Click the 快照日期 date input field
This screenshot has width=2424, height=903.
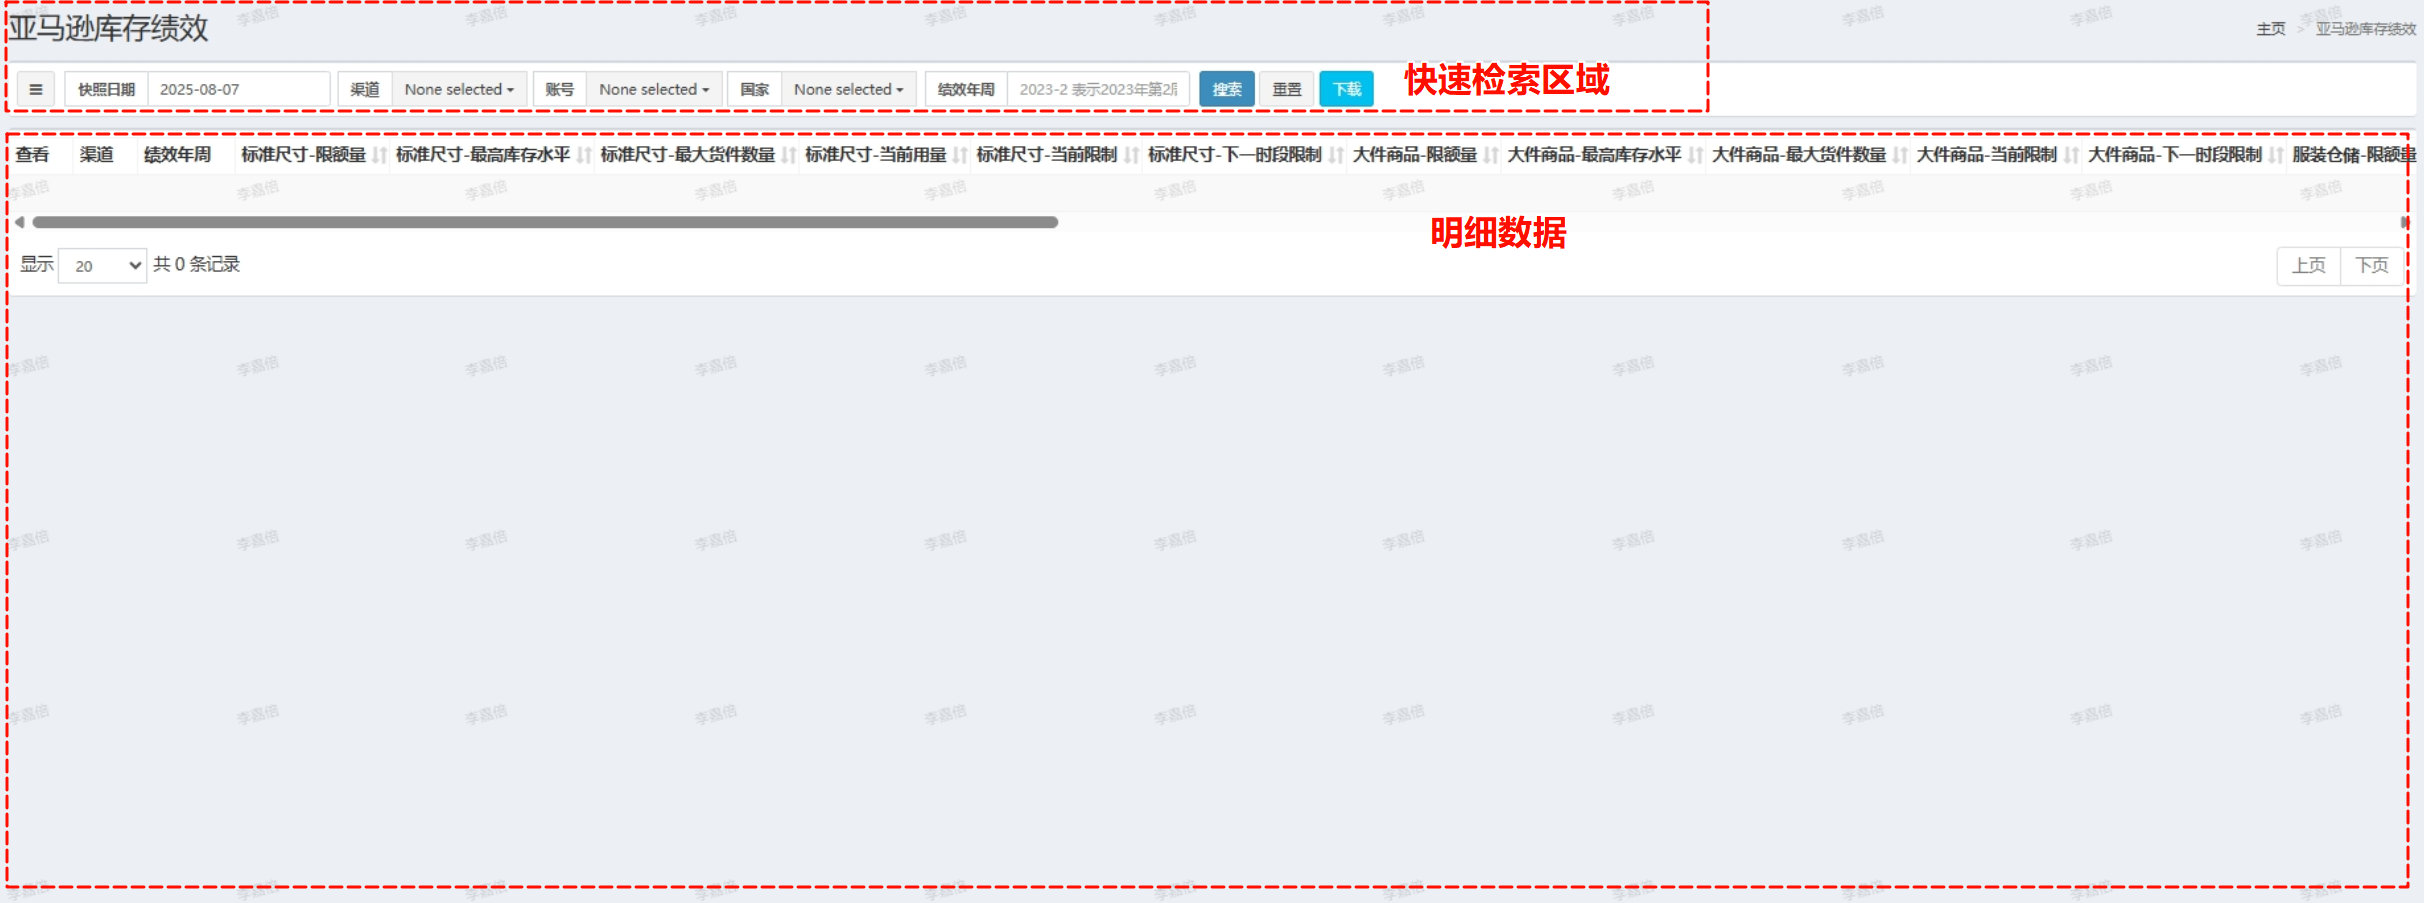239,89
